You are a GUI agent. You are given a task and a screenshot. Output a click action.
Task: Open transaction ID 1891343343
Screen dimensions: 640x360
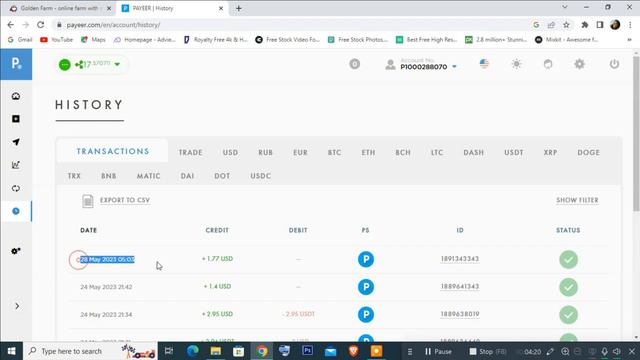point(460,259)
